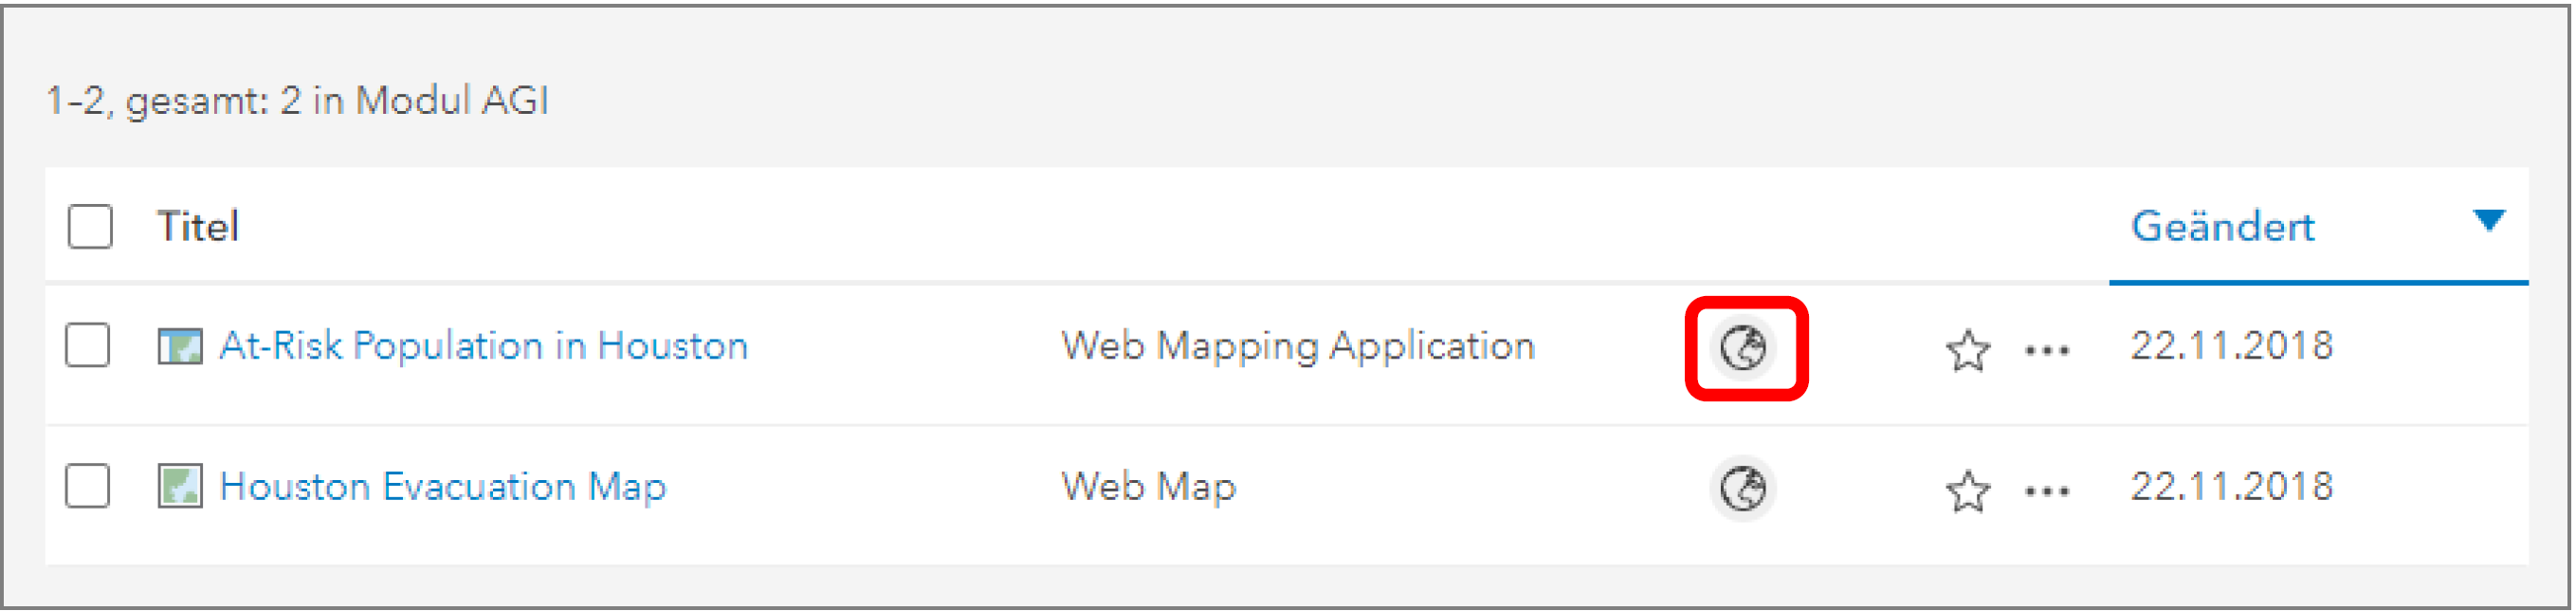2576x611 pixels.
Task: Open the three-dot menu for Houston Evacuation Map
Action: [2046, 491]
